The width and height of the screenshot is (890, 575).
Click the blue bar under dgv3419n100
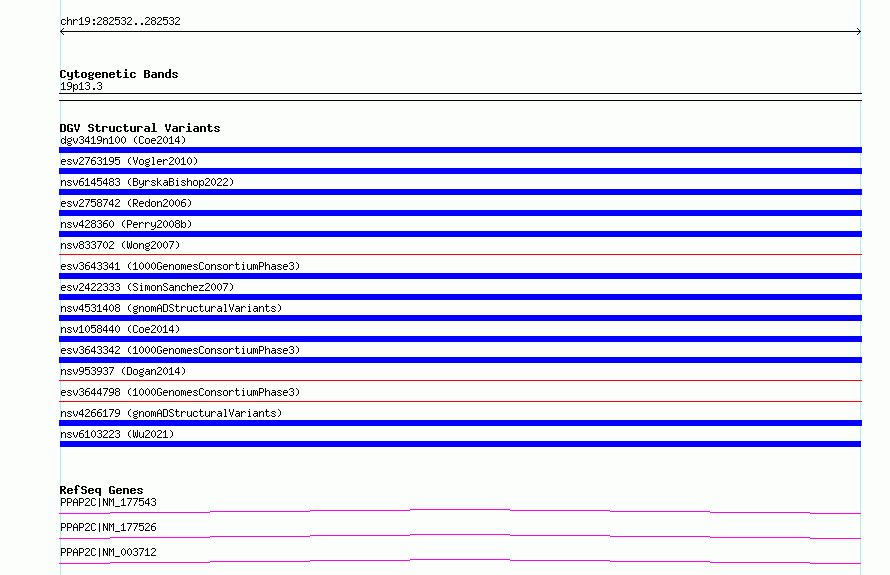(460, 150)
